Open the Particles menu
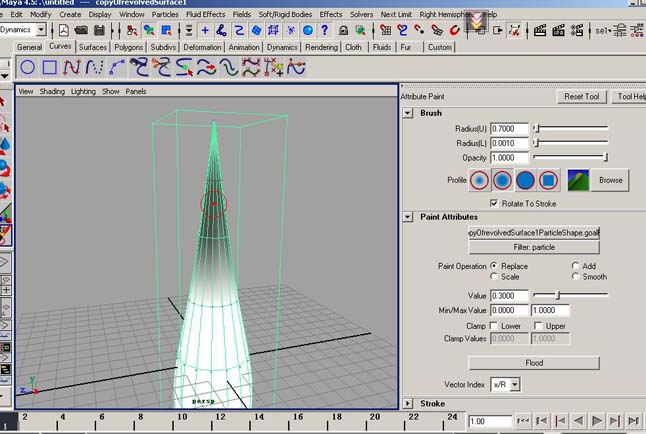This screenshot has height=434, width=646. click(x=165, y=14)
